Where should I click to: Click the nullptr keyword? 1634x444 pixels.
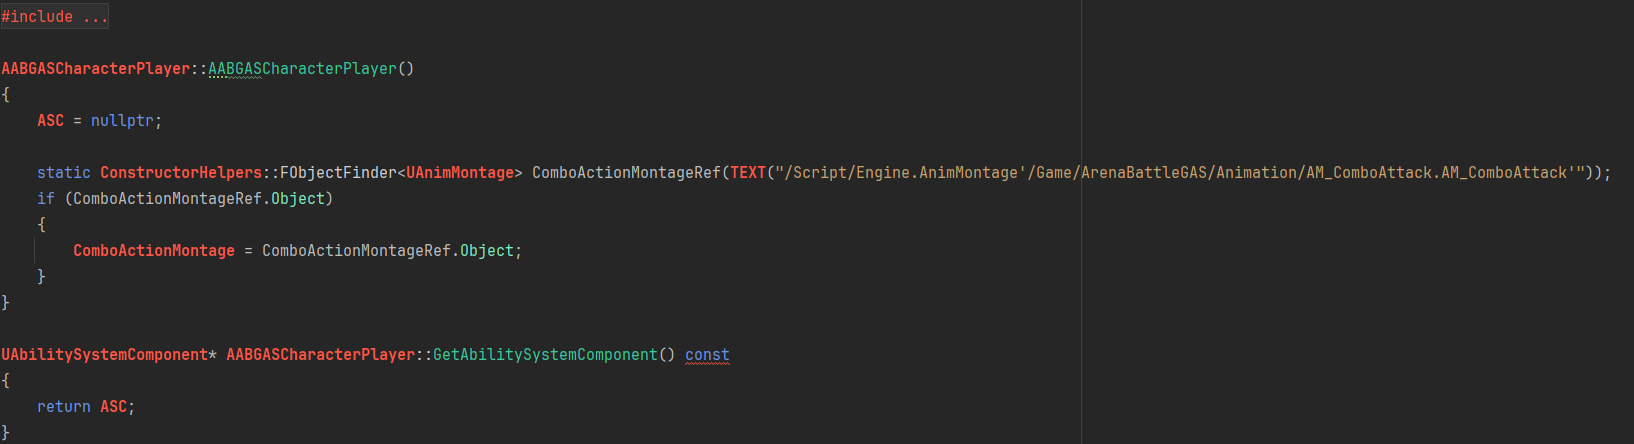[122, 121]
